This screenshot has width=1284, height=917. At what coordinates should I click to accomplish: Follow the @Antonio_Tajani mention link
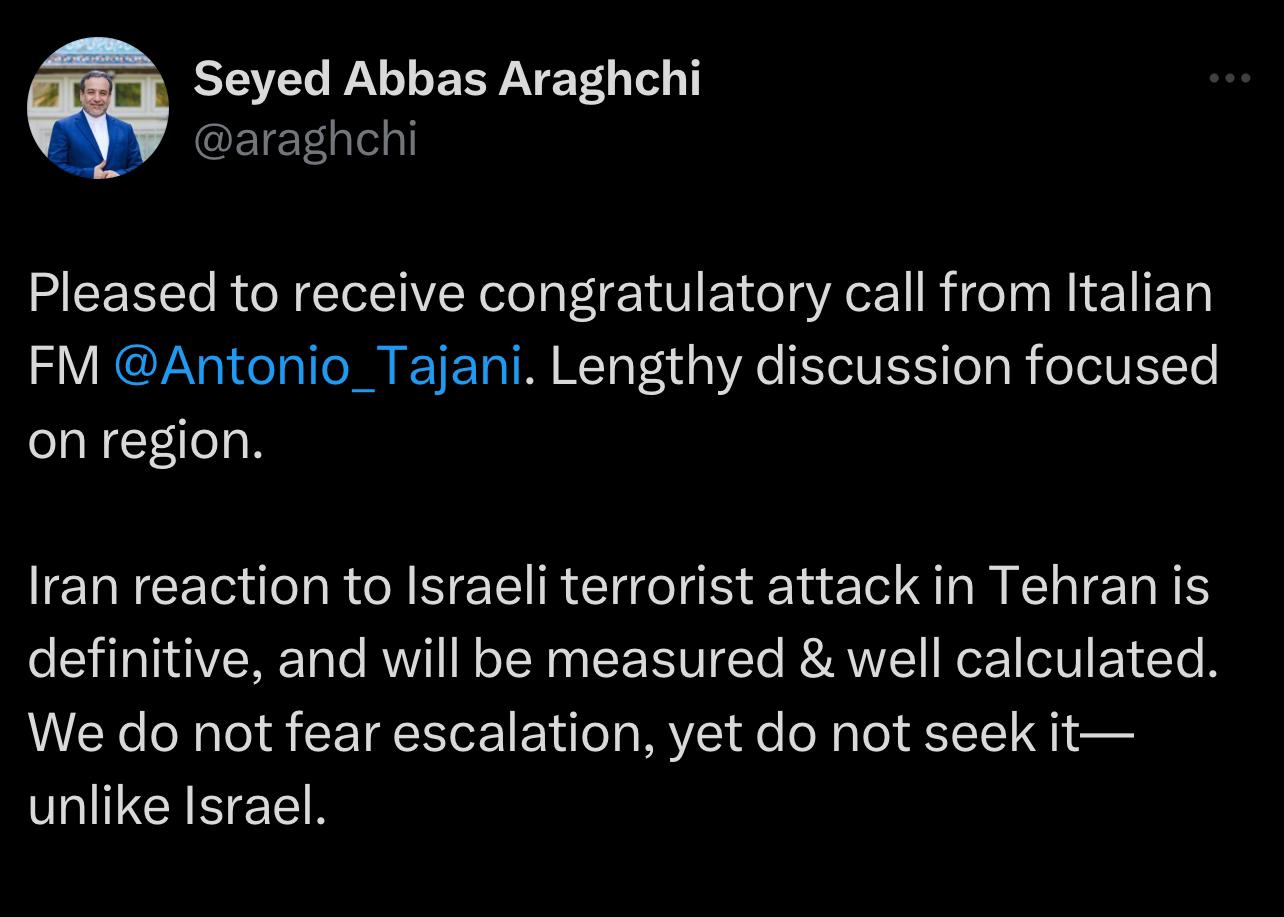coord(318,367)
